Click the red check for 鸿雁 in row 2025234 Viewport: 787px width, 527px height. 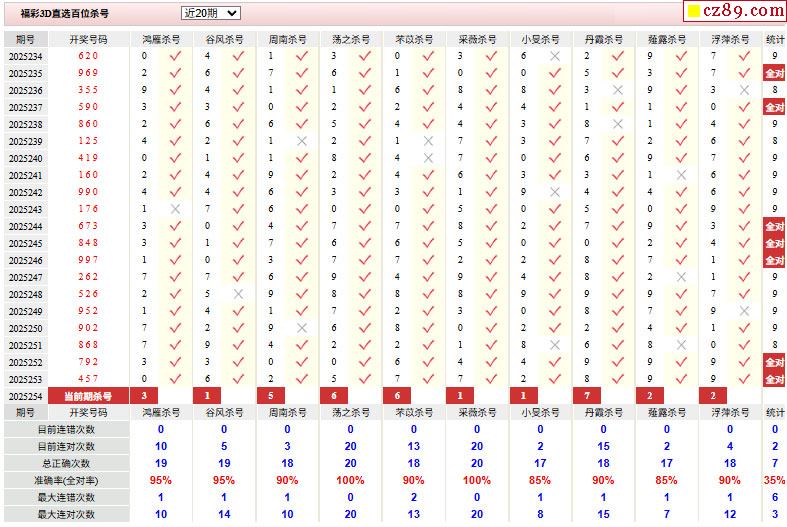(175, 56)
